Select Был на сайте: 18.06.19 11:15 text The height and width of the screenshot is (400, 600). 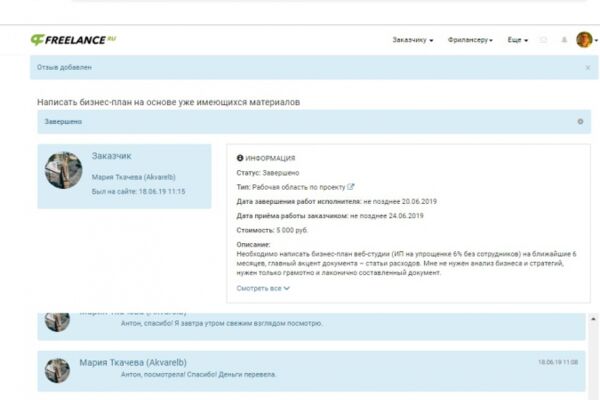pyautogui.click(x=138, y=191)
